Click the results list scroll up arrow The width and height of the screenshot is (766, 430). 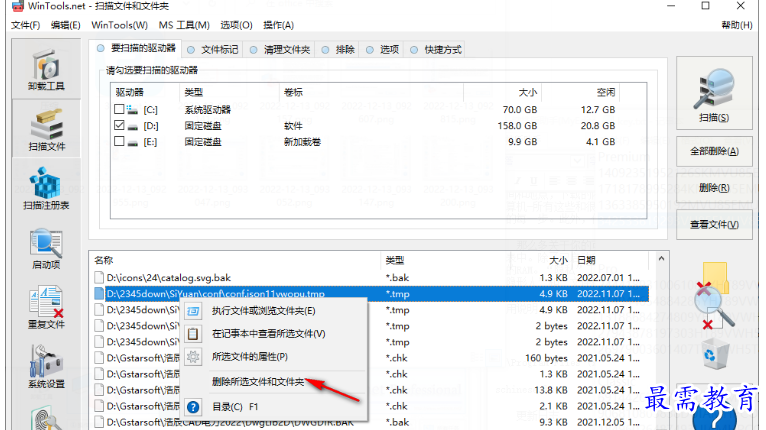tap(661, 258)
